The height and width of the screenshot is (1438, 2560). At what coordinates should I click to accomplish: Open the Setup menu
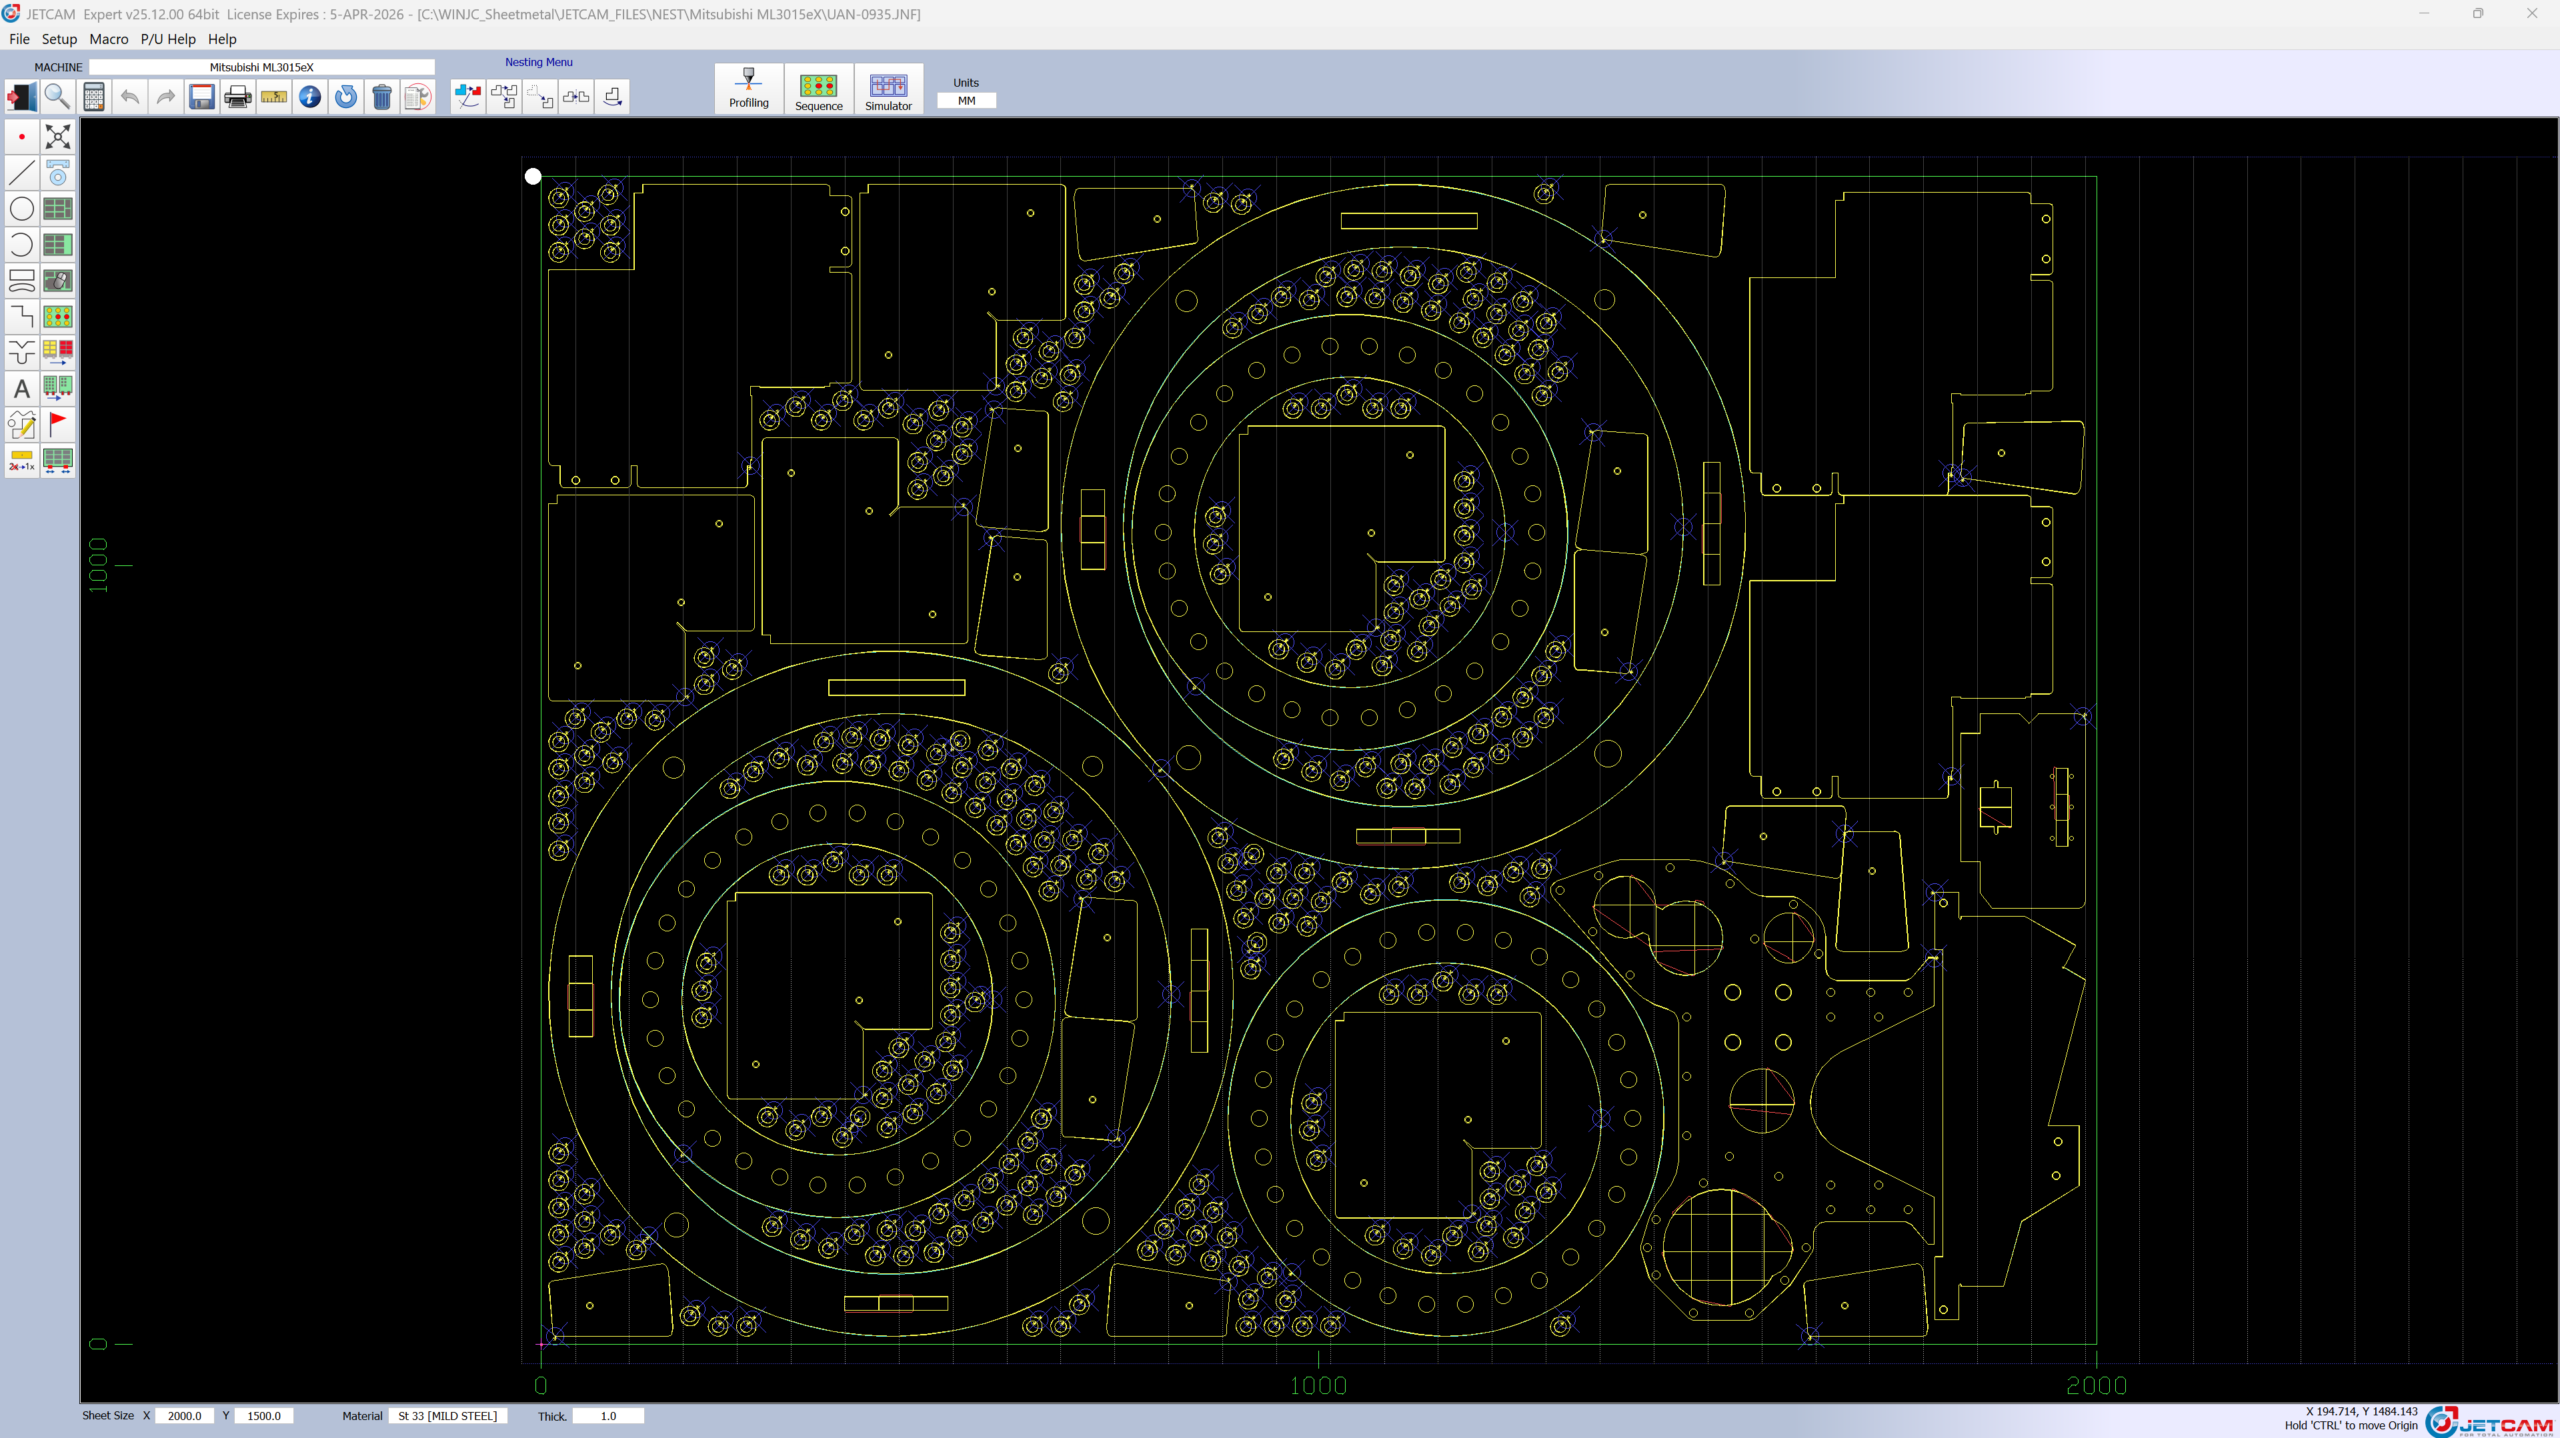pyautogui.click(x=59, y=39)
